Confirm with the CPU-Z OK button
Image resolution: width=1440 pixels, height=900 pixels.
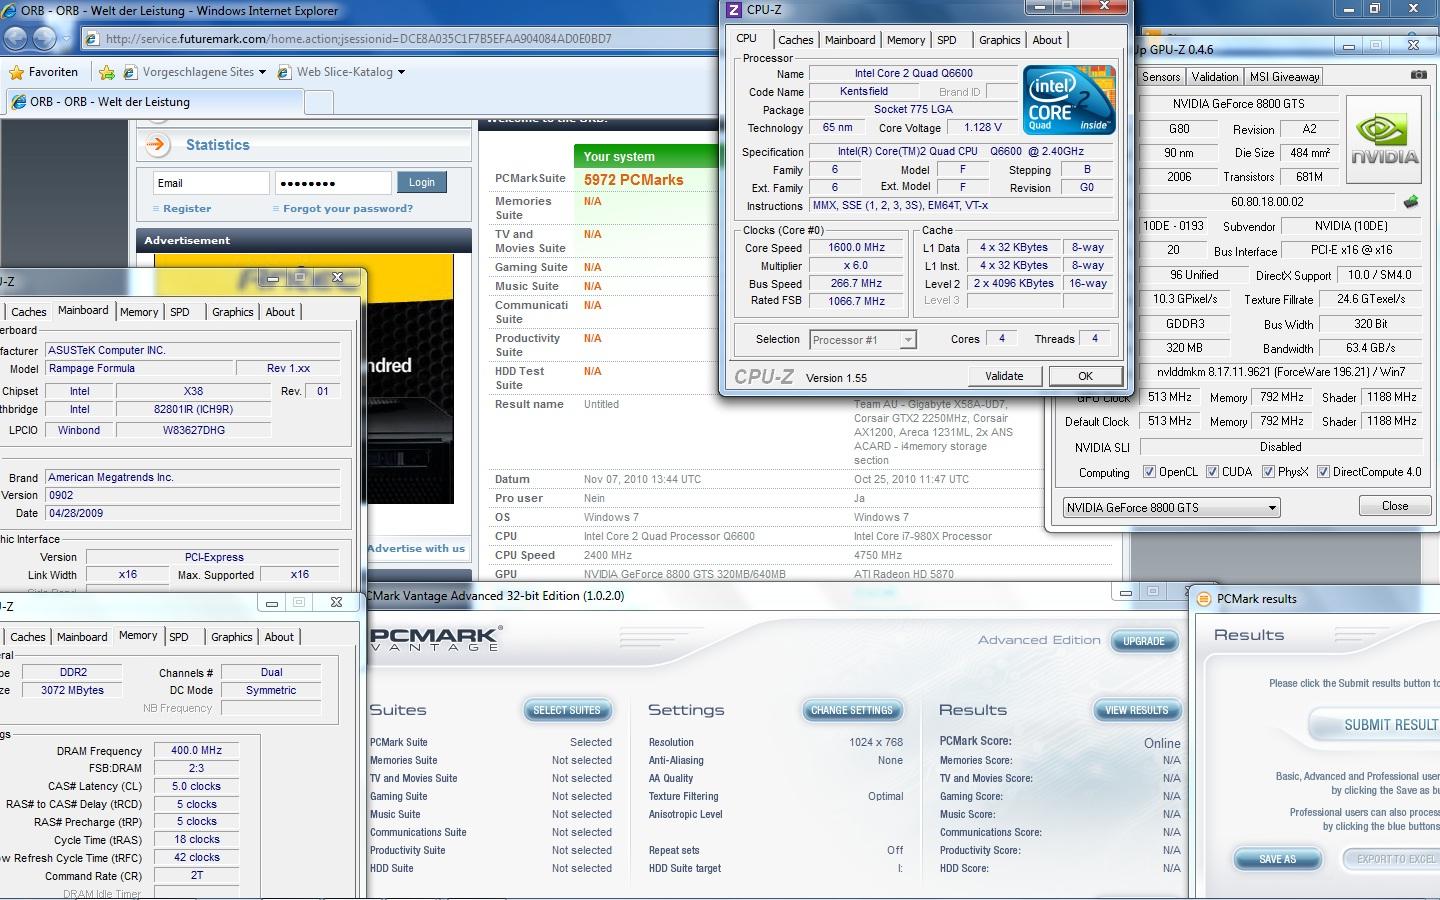click(x=1085, y=376)
